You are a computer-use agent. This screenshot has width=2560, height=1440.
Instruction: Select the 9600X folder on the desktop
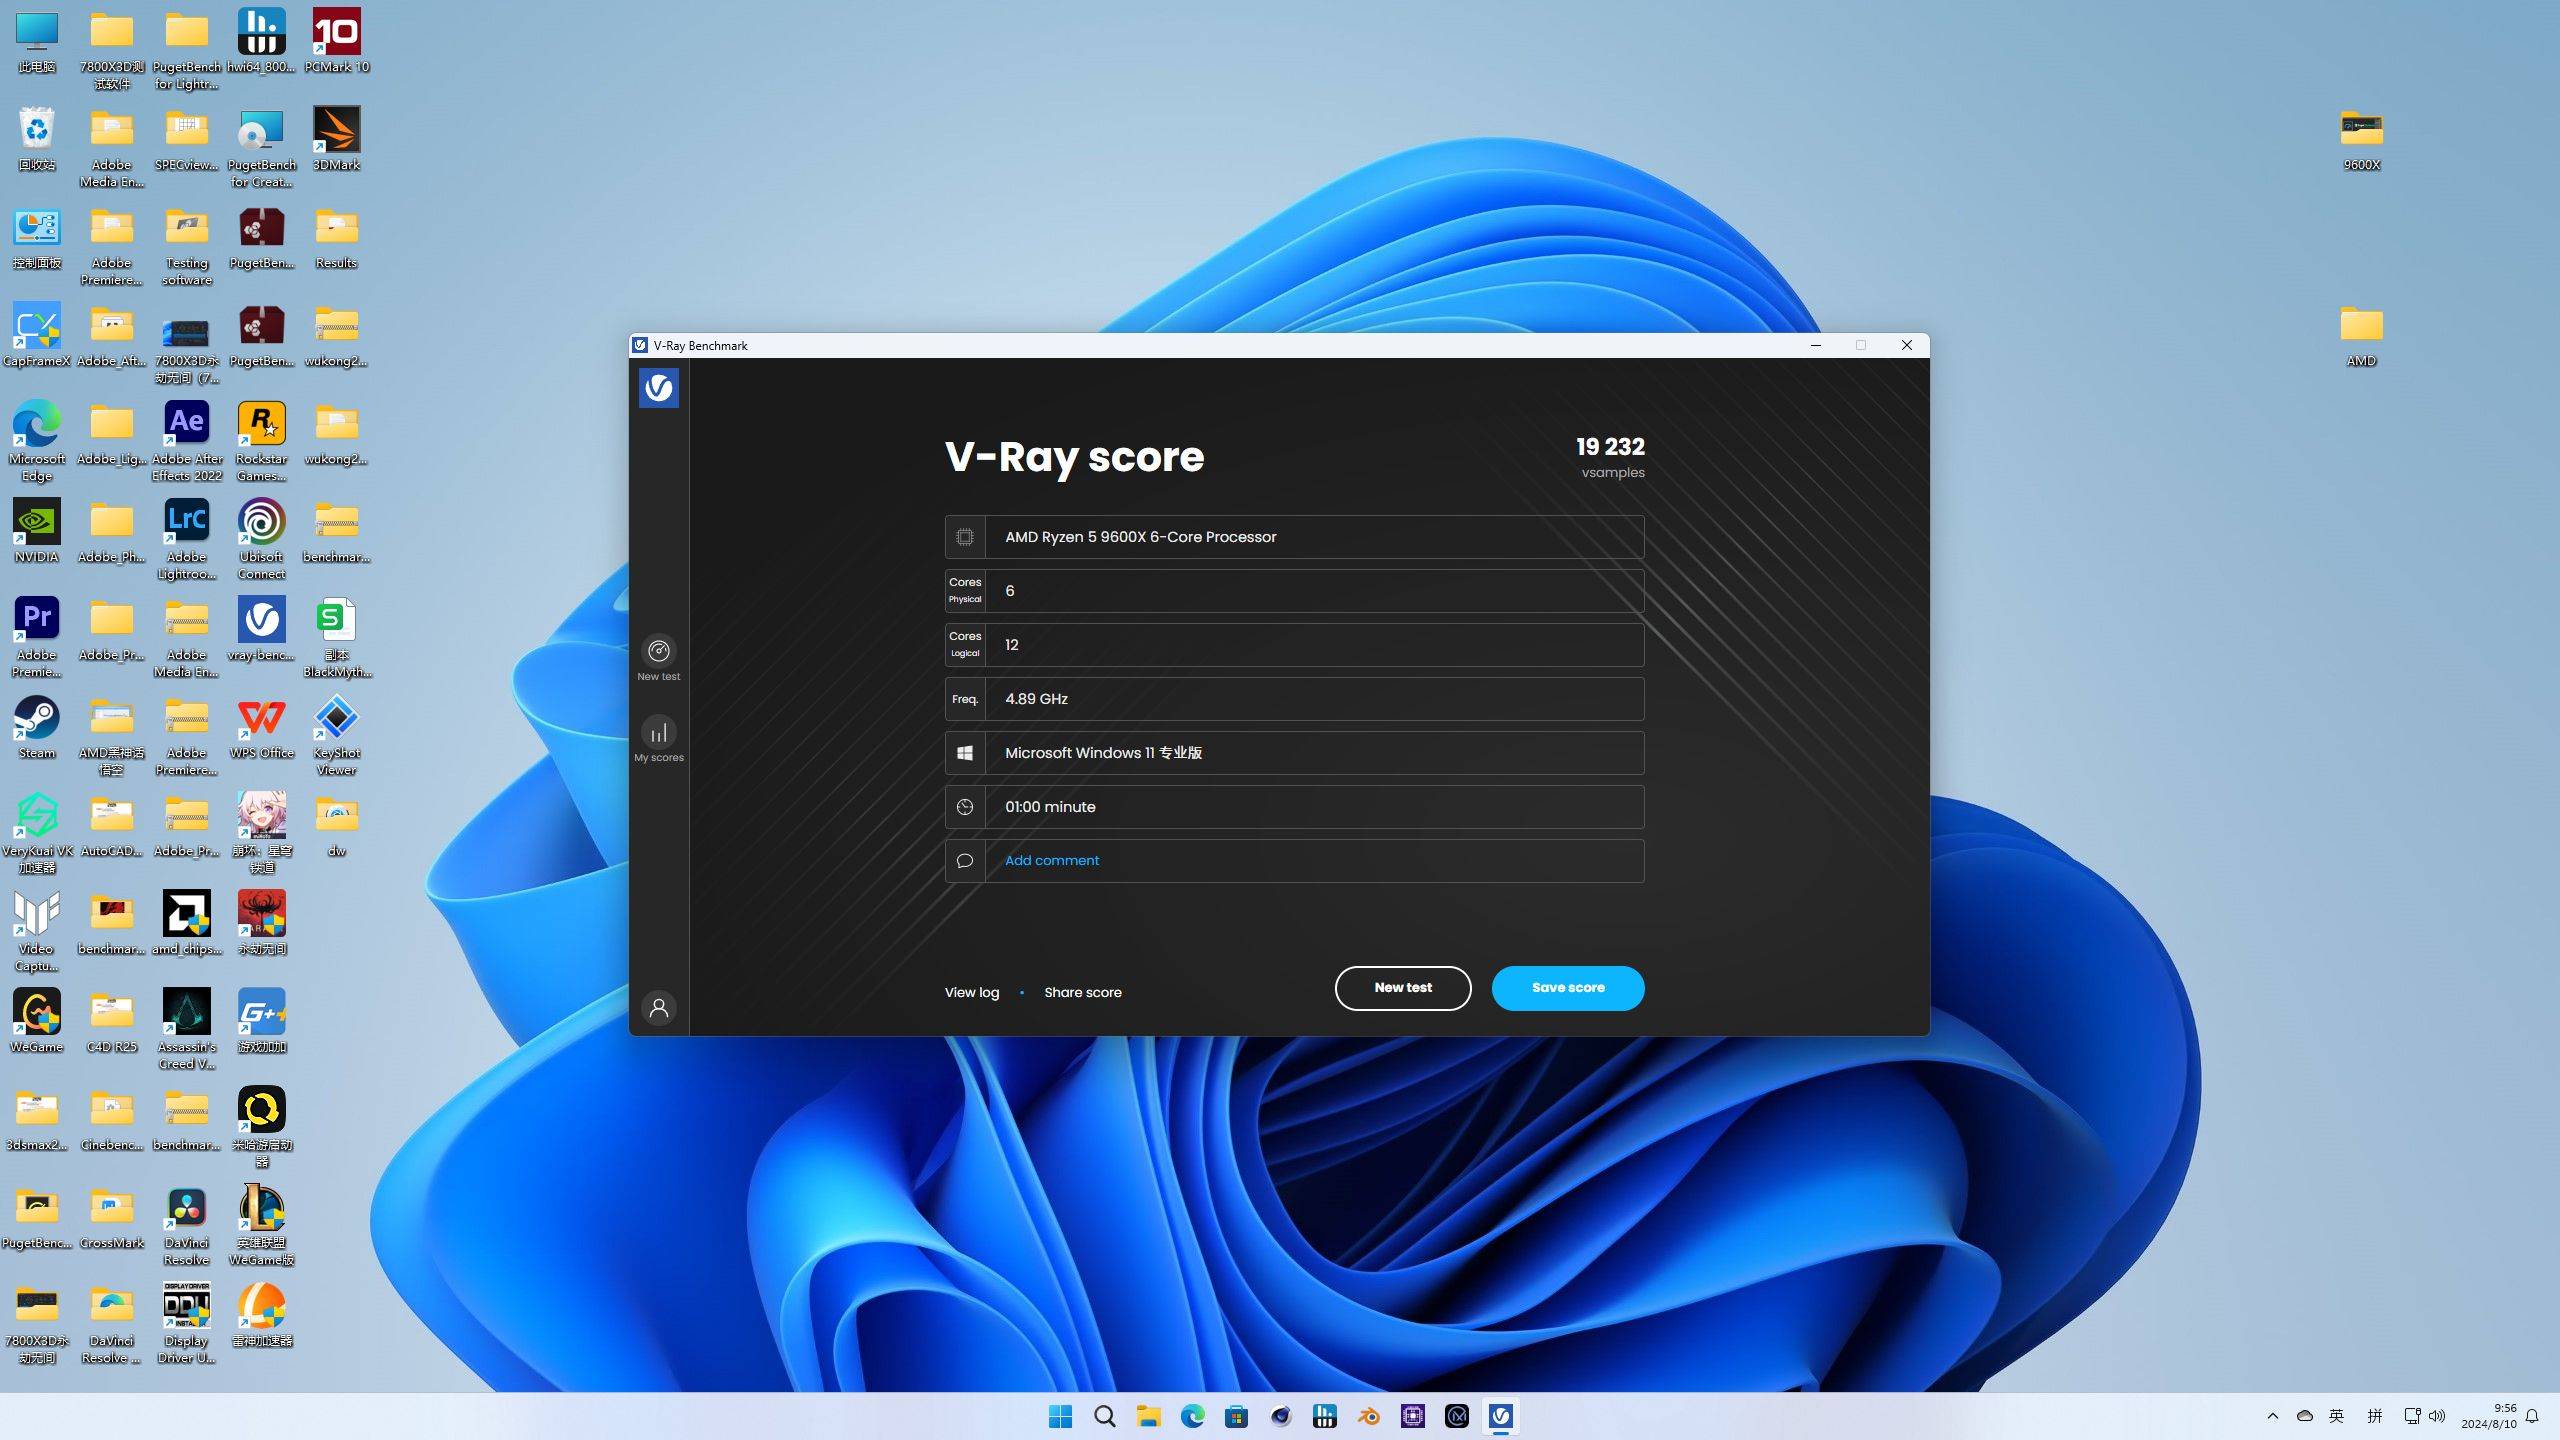[x=2361, y=139]
